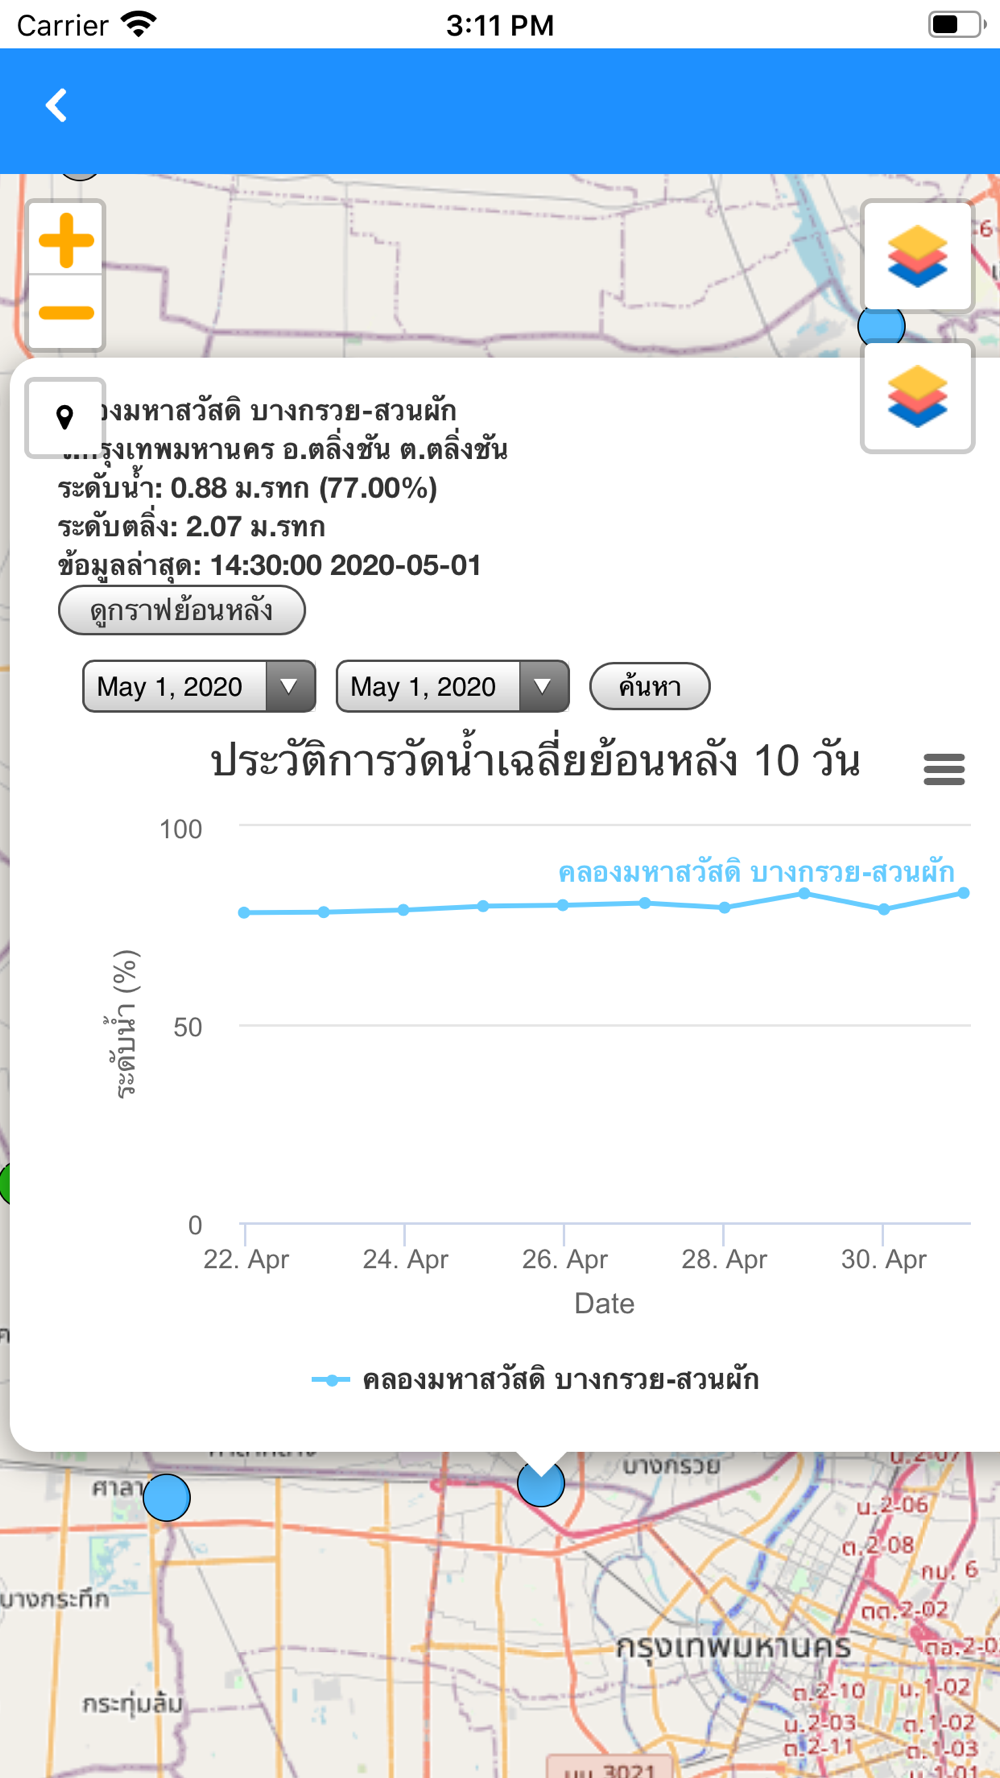Click the end date field May 1, 2020
The height and width of the screenshot is (1778, 1000).
(x=425, y=687)
